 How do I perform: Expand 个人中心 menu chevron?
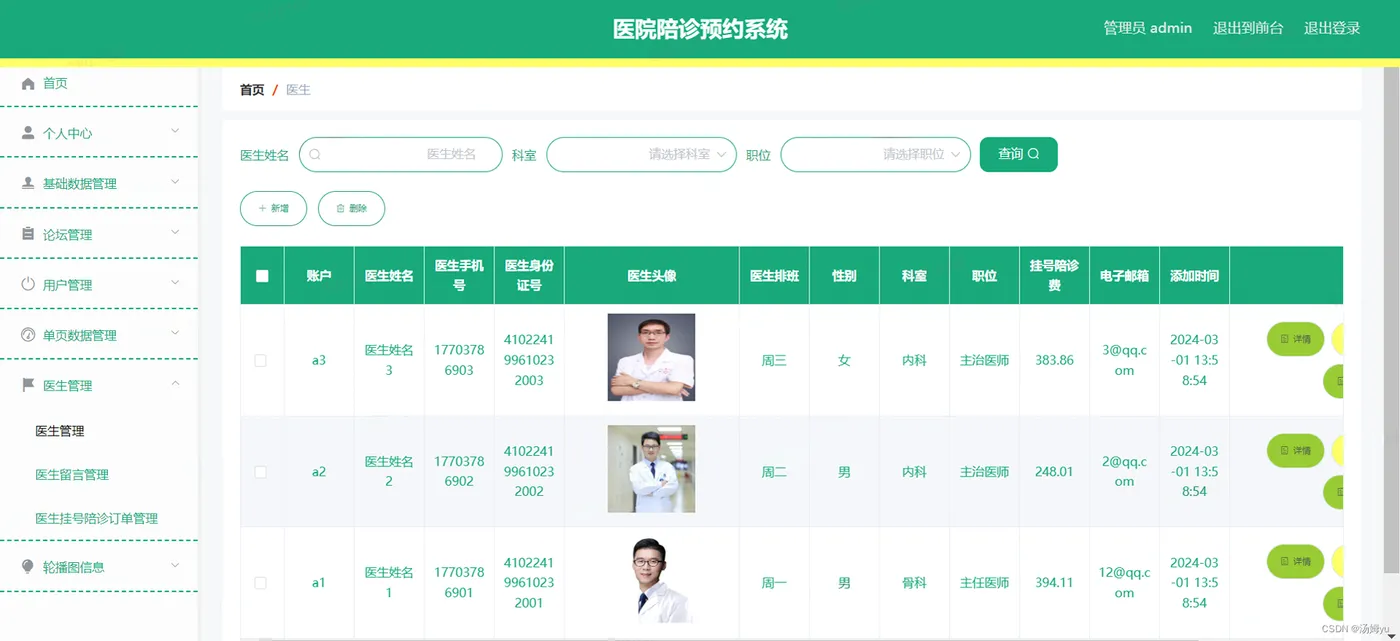(x=175, y=131)
